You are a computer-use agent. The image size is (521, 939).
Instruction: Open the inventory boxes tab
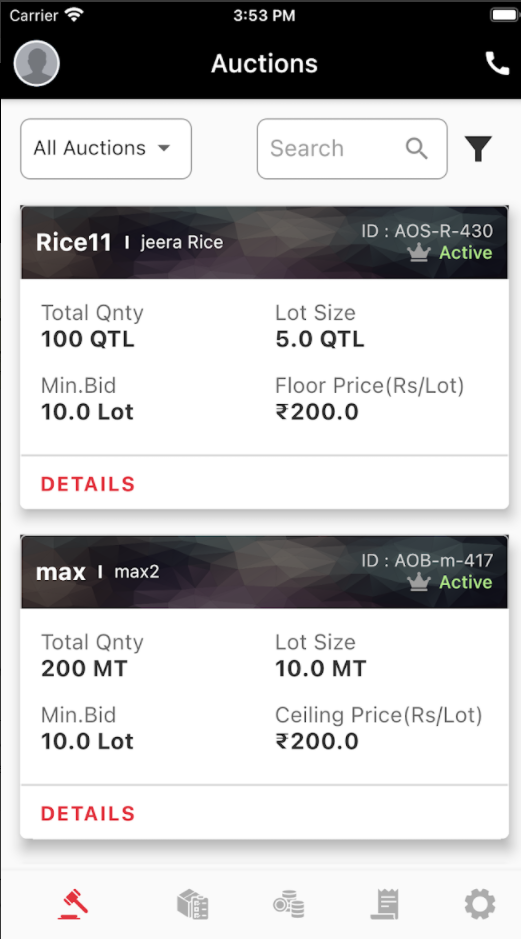point(193,904)
